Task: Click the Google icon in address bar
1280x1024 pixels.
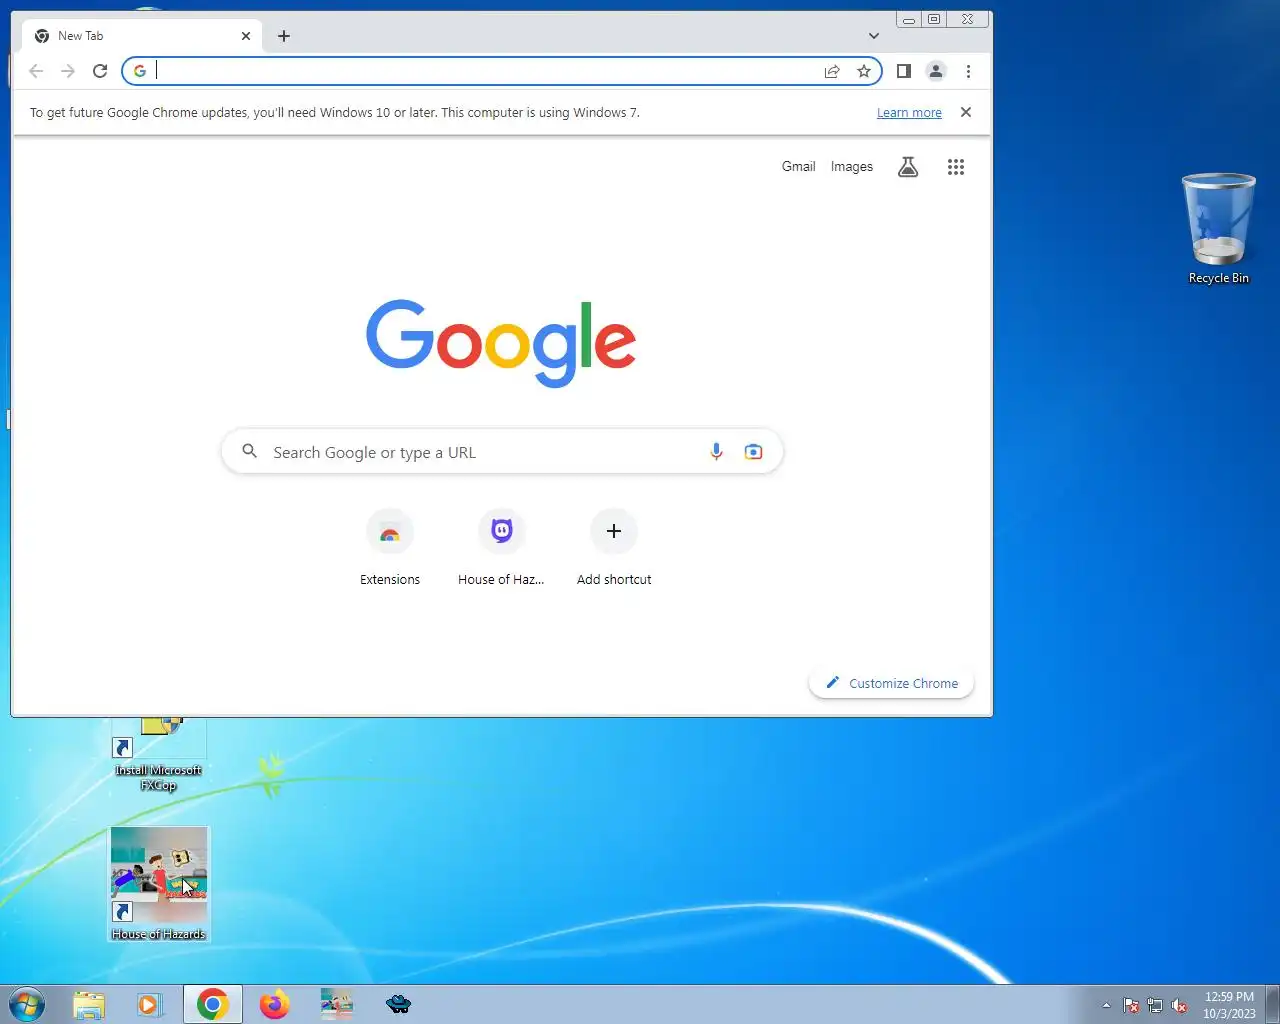Action: point(140,71)
